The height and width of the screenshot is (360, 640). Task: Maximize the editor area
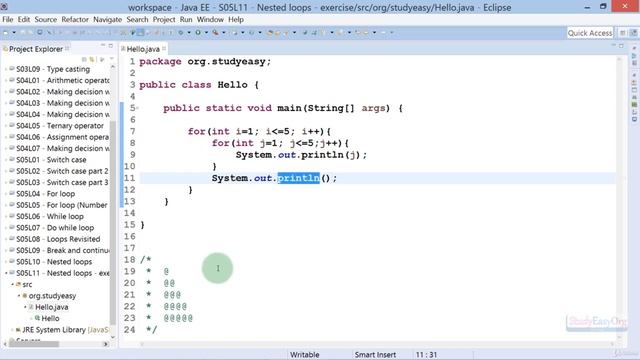[621, 45]
